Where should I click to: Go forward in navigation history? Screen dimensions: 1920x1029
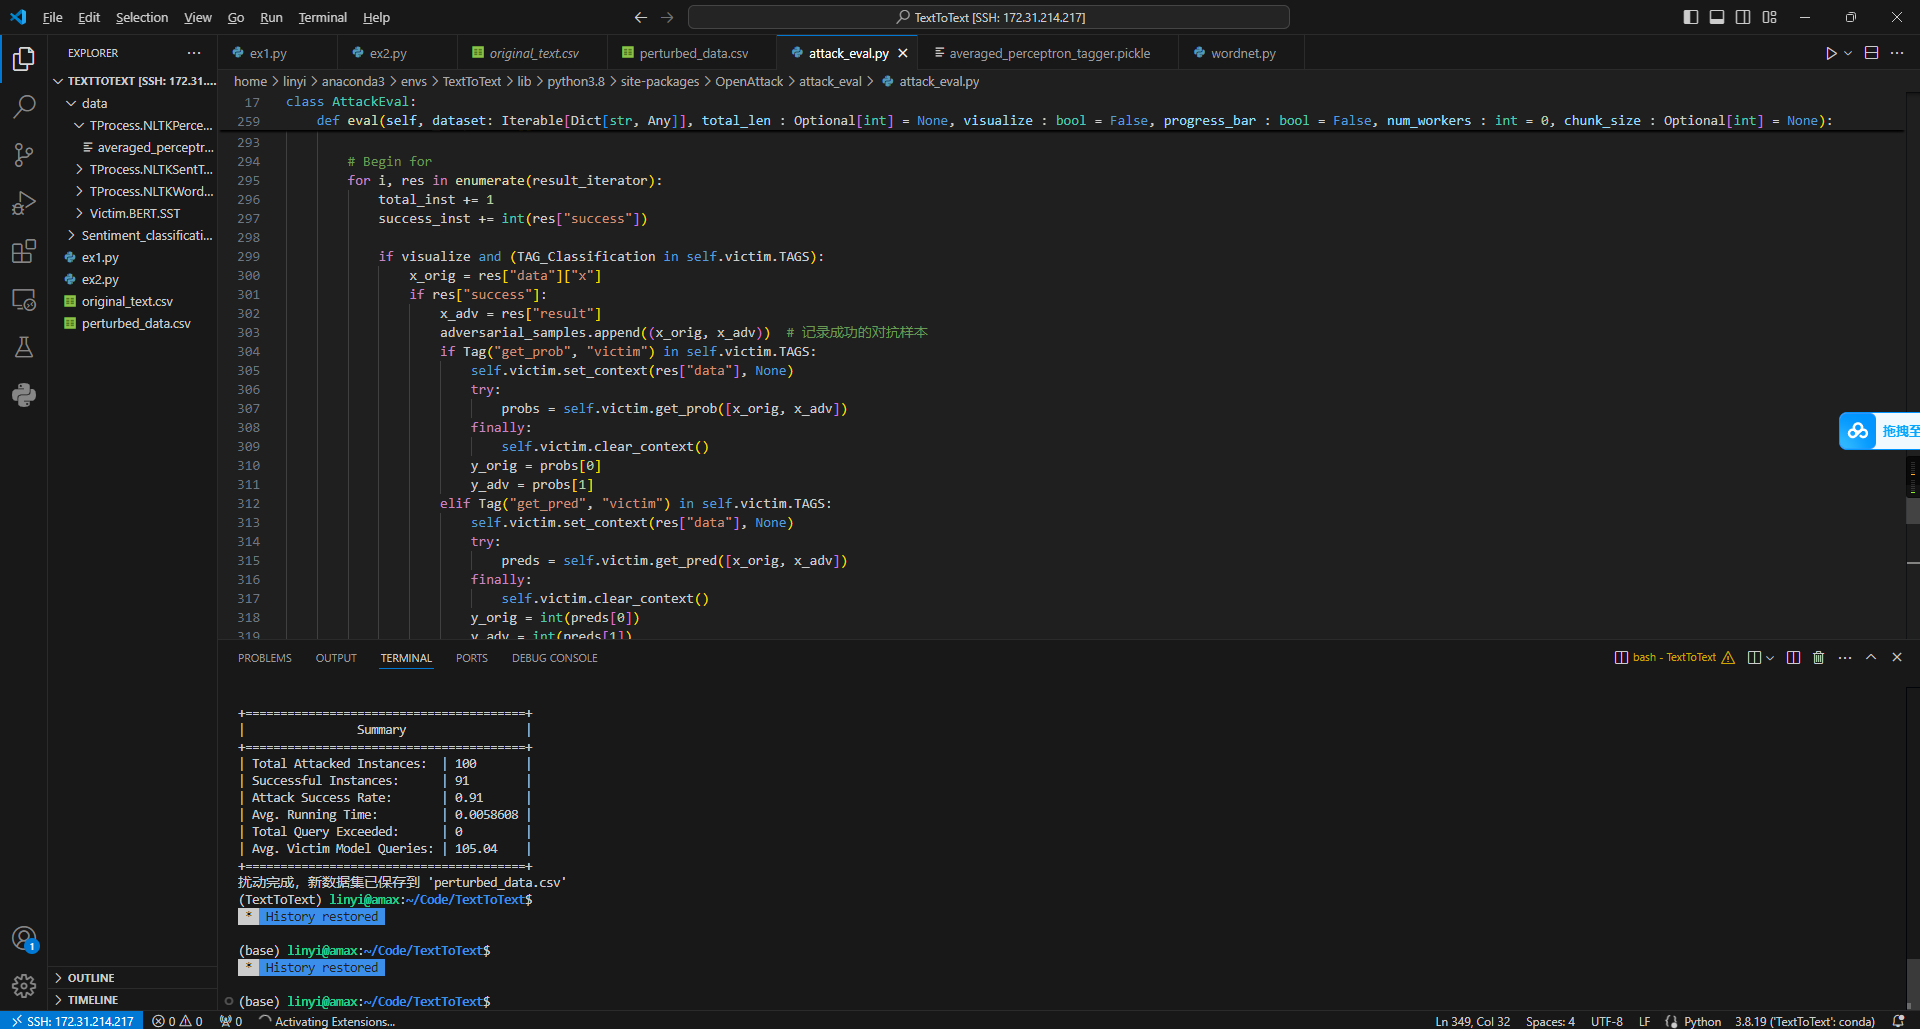click(x=667, y=17)
